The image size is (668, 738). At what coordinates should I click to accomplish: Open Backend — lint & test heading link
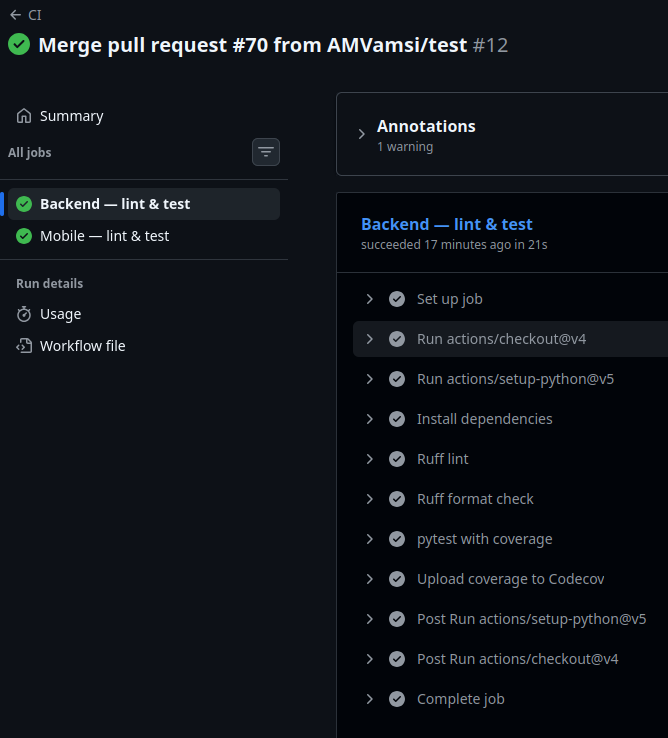click(x=447, y=224)
